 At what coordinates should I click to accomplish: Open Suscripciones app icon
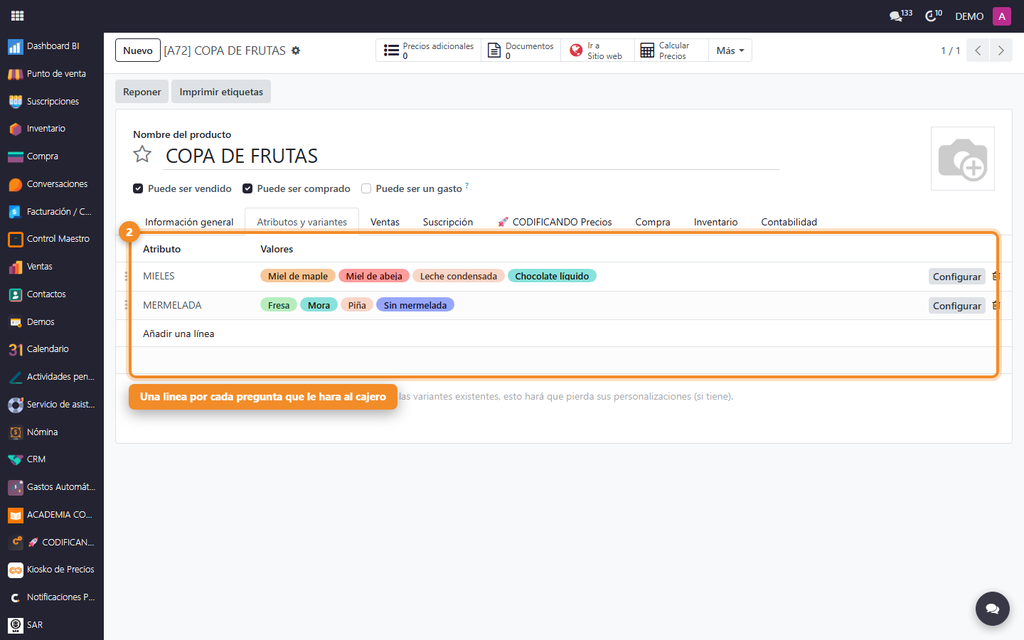[16, 101]
